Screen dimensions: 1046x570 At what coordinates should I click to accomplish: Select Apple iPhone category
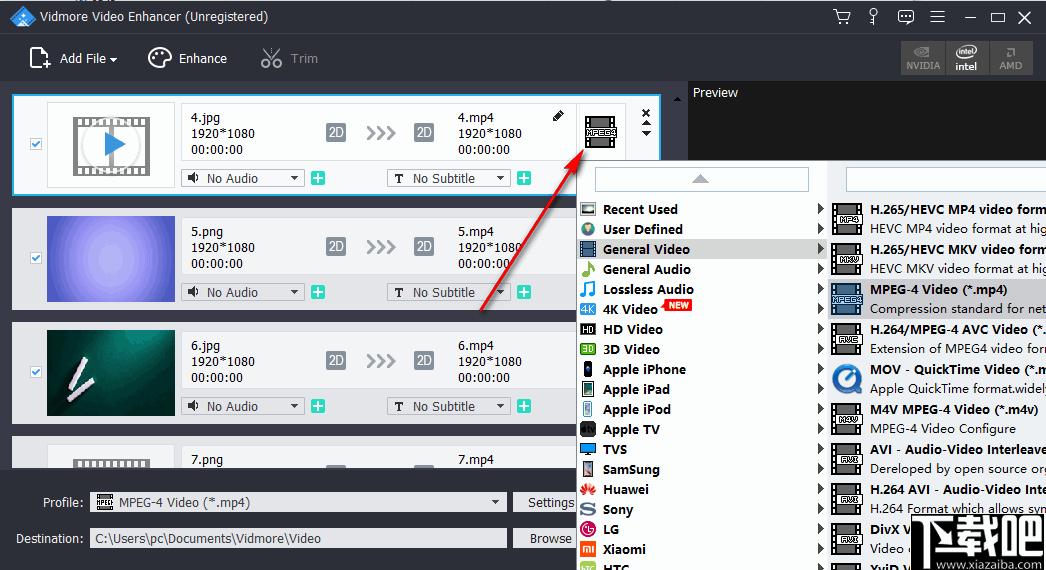click(x=702, y=370)
